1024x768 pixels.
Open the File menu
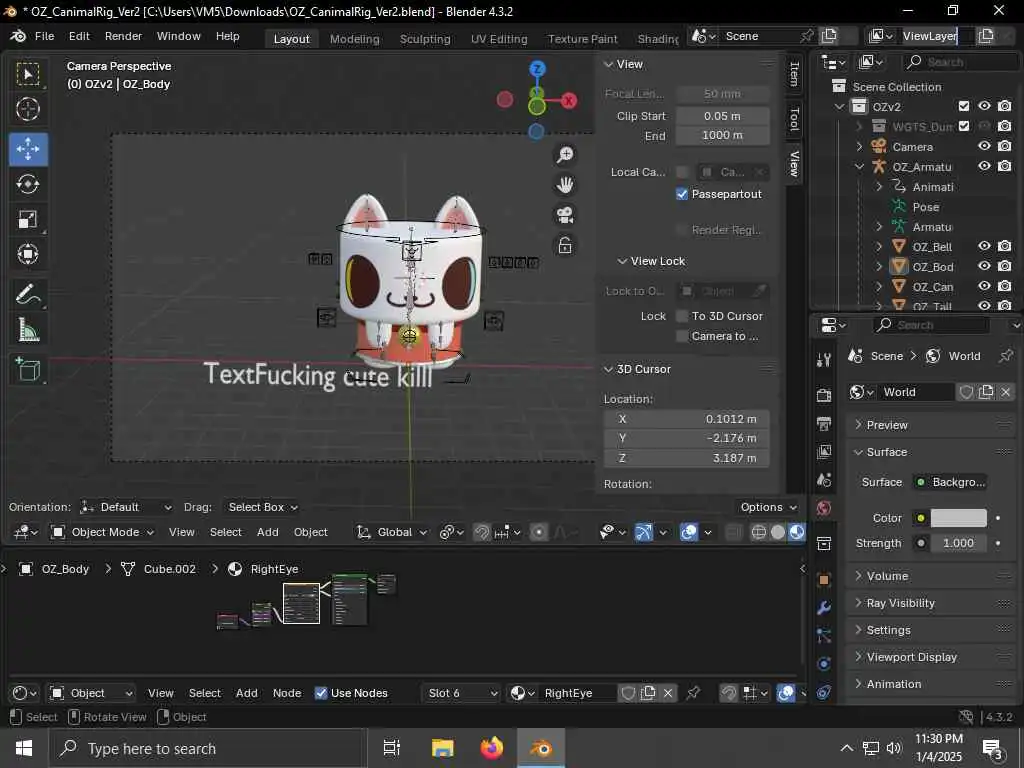44,36
